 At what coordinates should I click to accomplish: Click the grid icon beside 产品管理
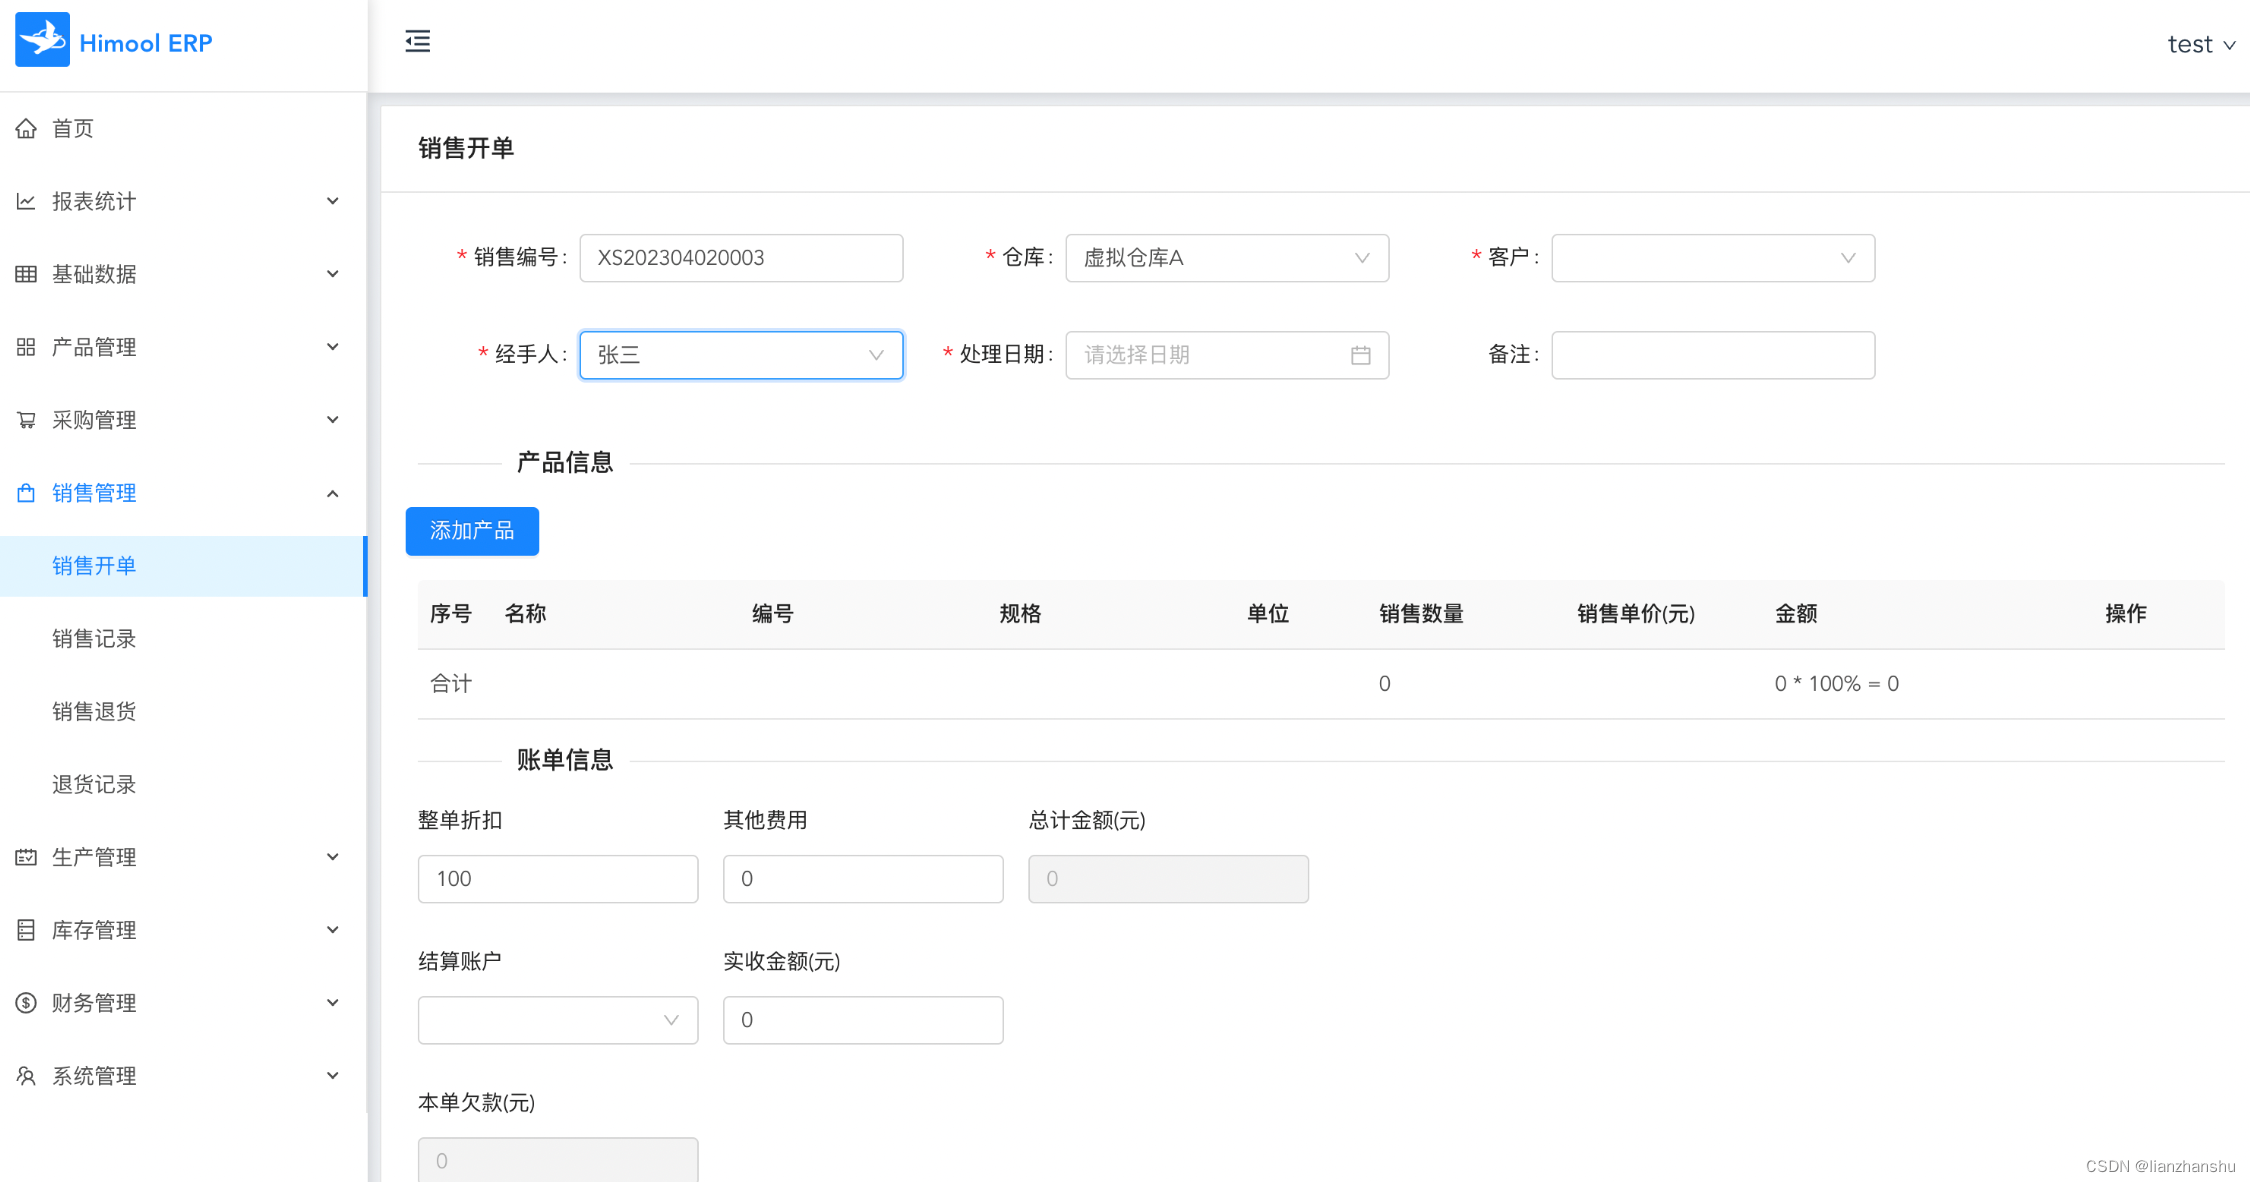point(26,347)
